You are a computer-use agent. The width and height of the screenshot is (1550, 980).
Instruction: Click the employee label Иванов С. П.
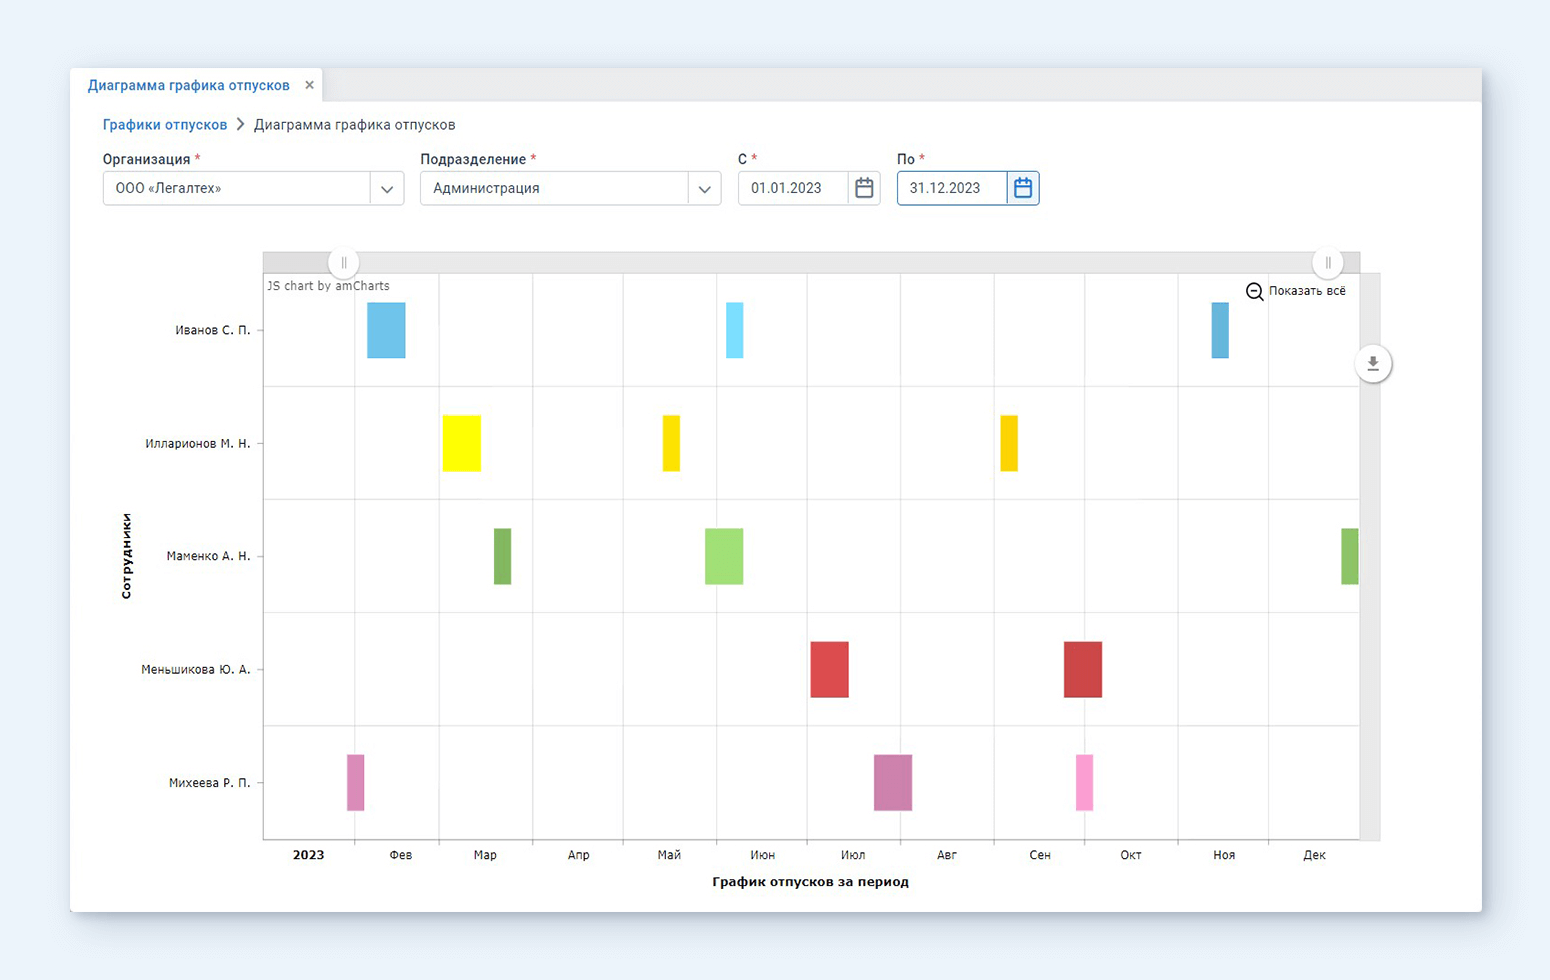(x=213, y=330)
